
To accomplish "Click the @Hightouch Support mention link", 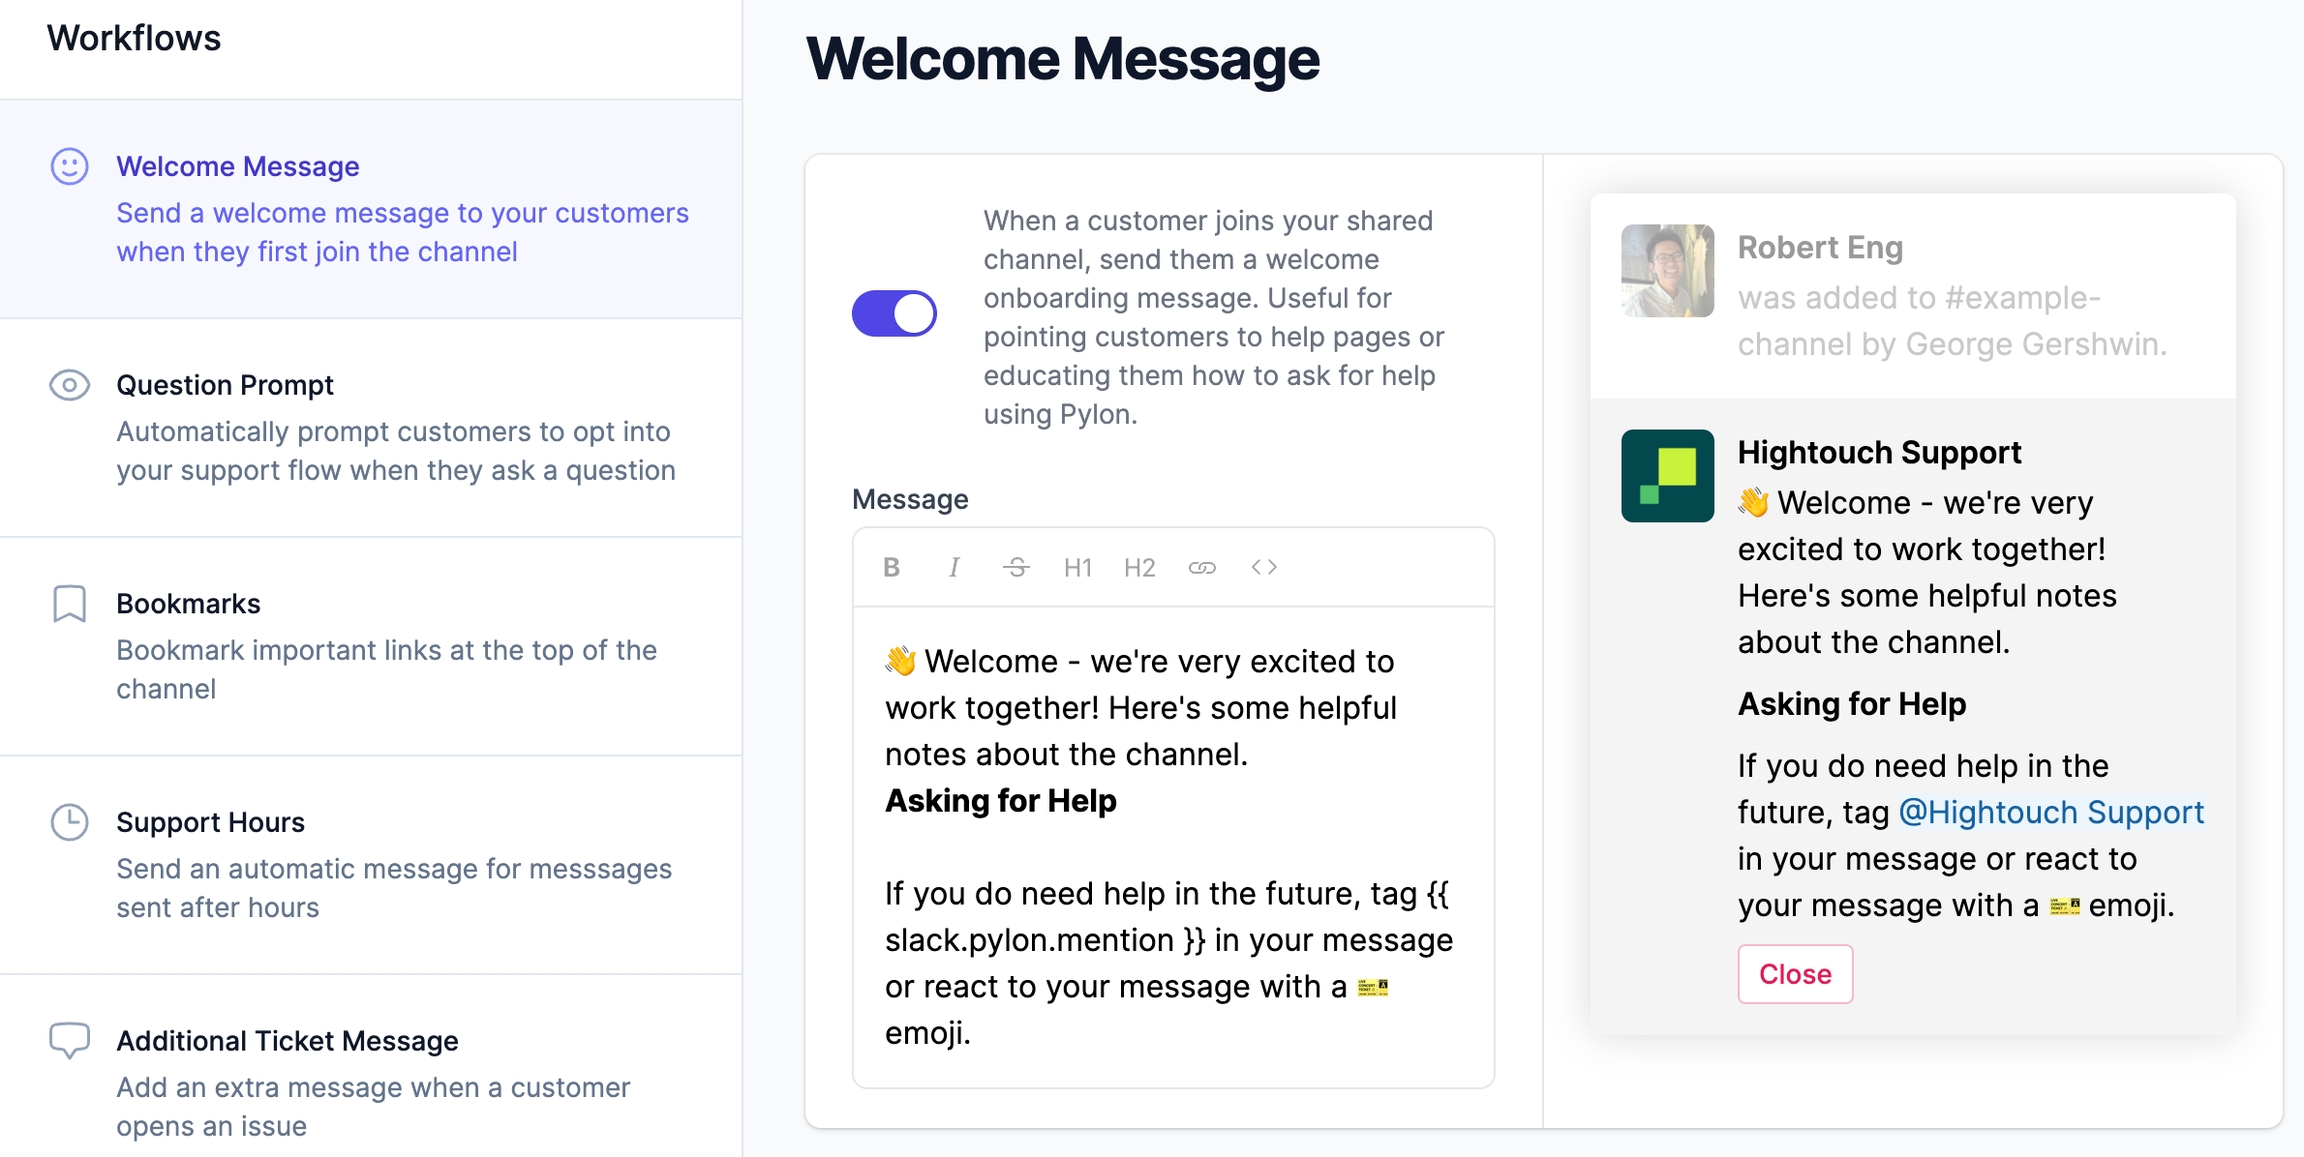I will coord(2050,812).
